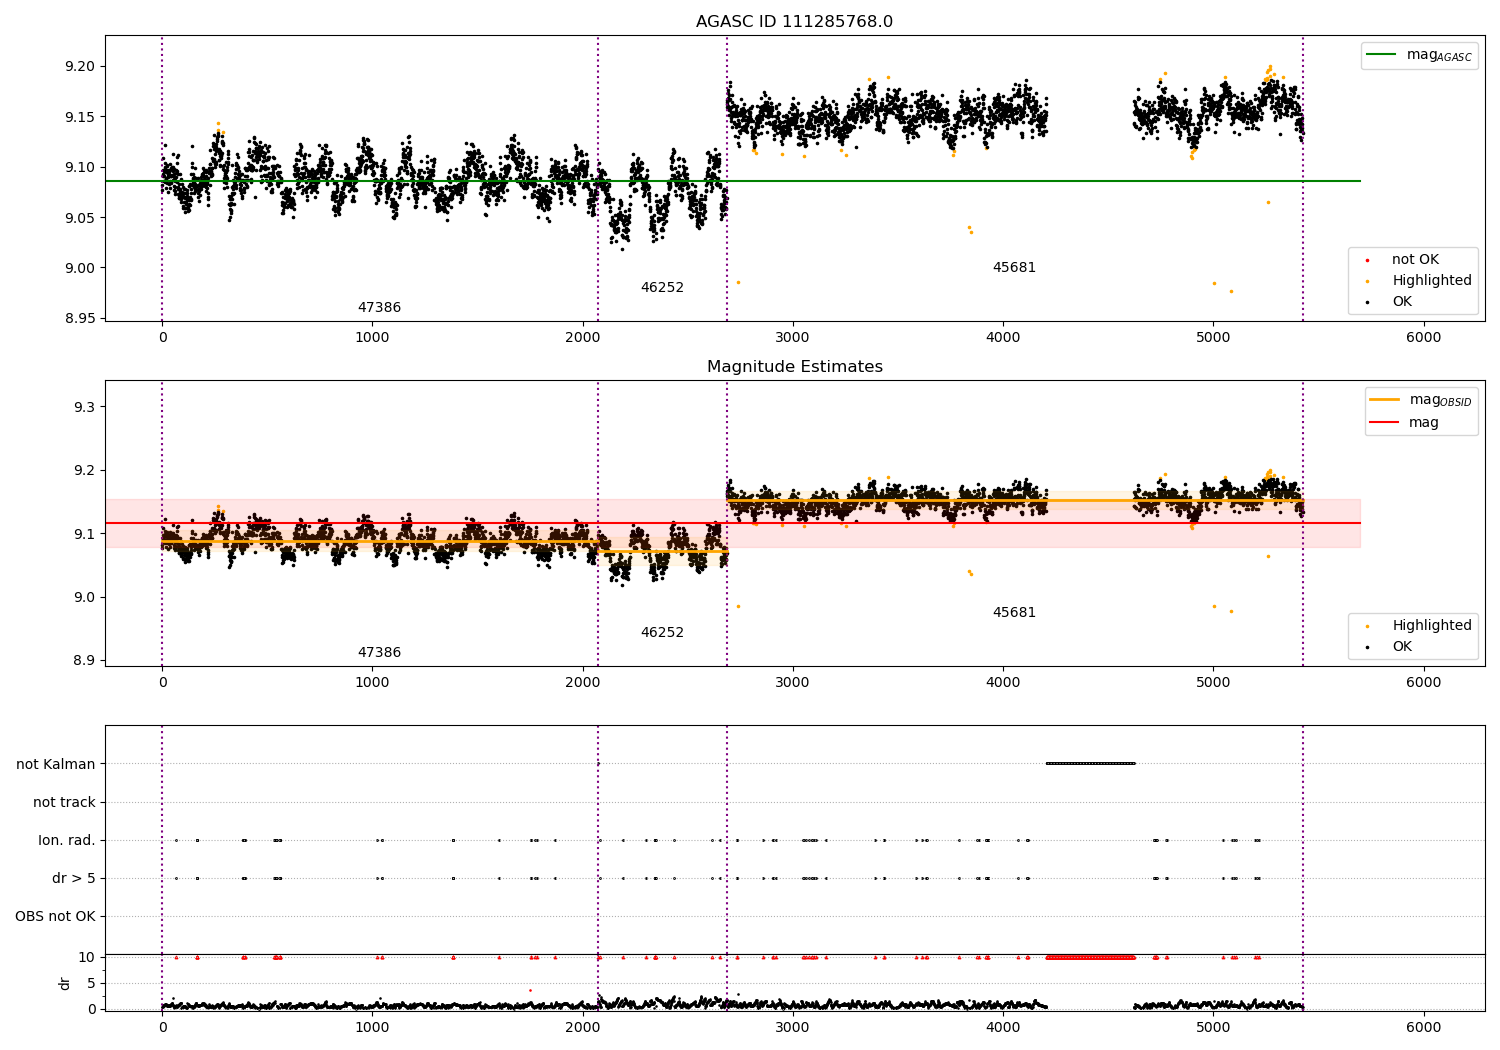This screenshot has height=1050, width=1500.
Task: Click the 4000 x-tick under the middle plot
Action: click(x=1003, y=683)
